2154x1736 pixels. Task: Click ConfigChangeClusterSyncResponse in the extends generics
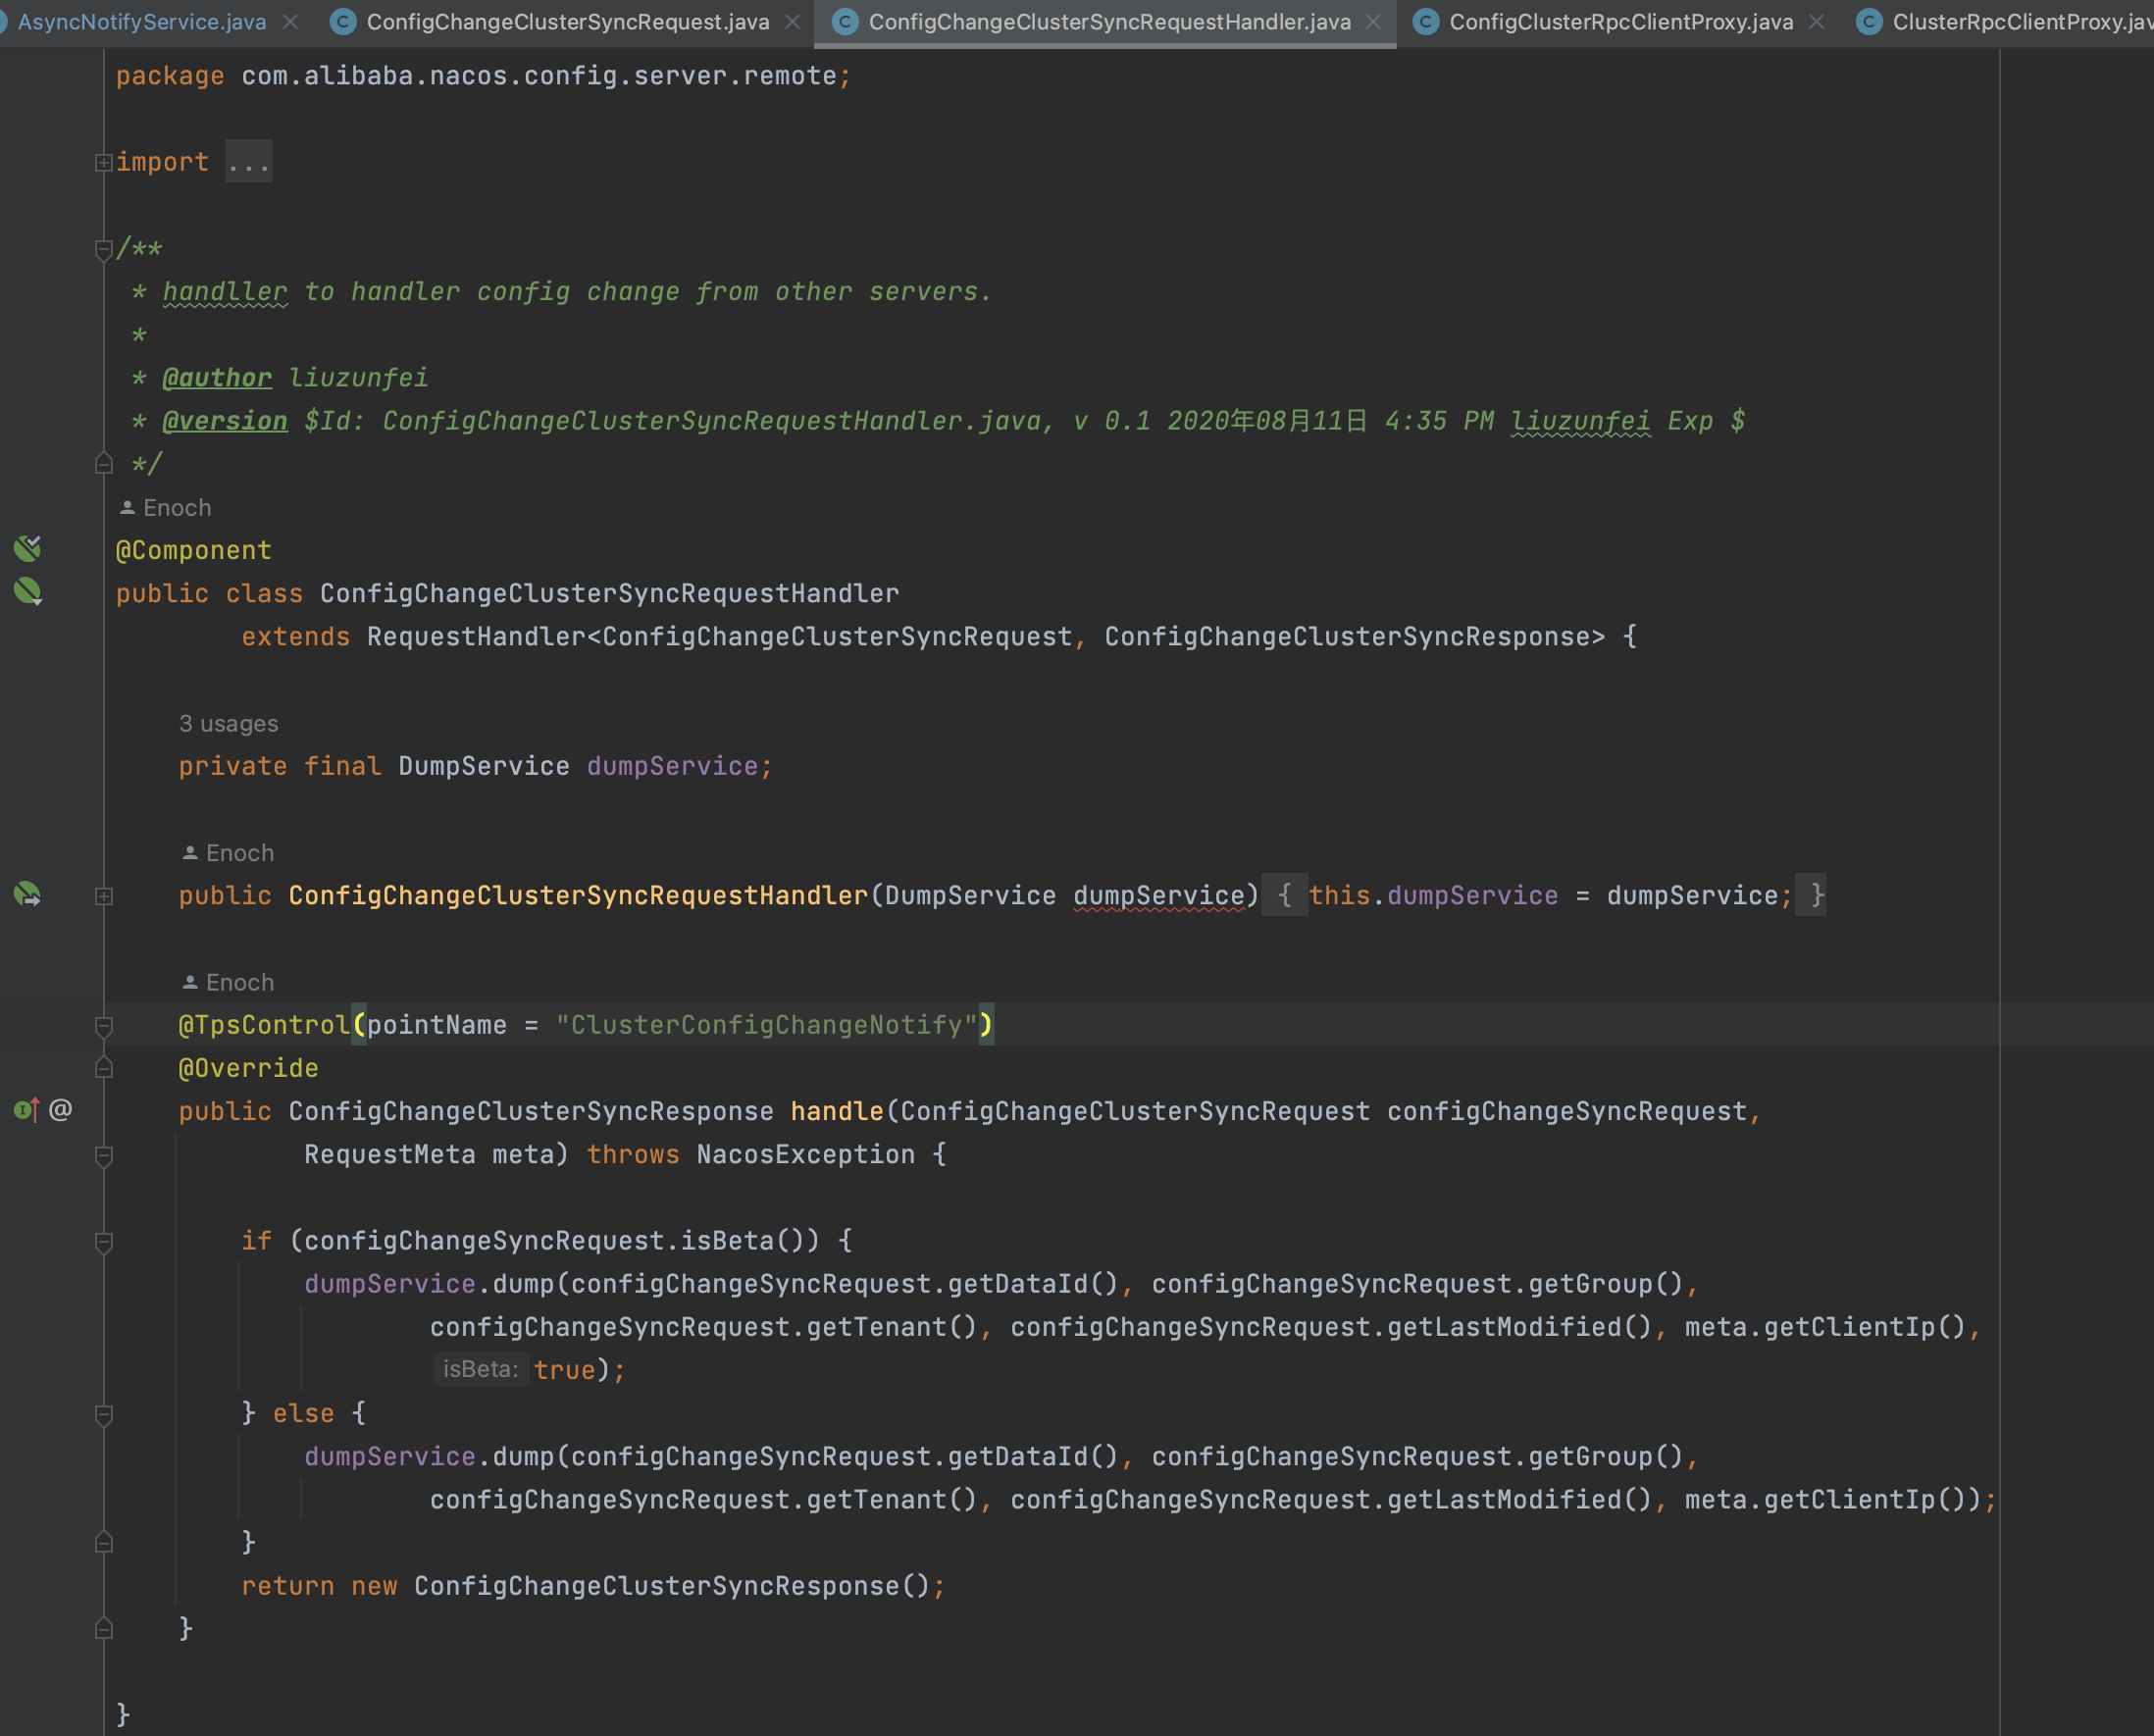point(1347,637)
